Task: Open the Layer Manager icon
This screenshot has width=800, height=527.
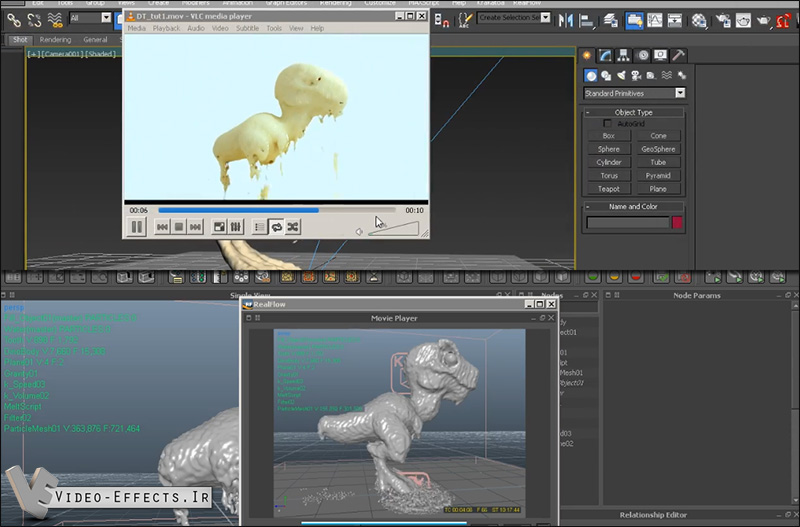Action: click(x=611, y=20)
